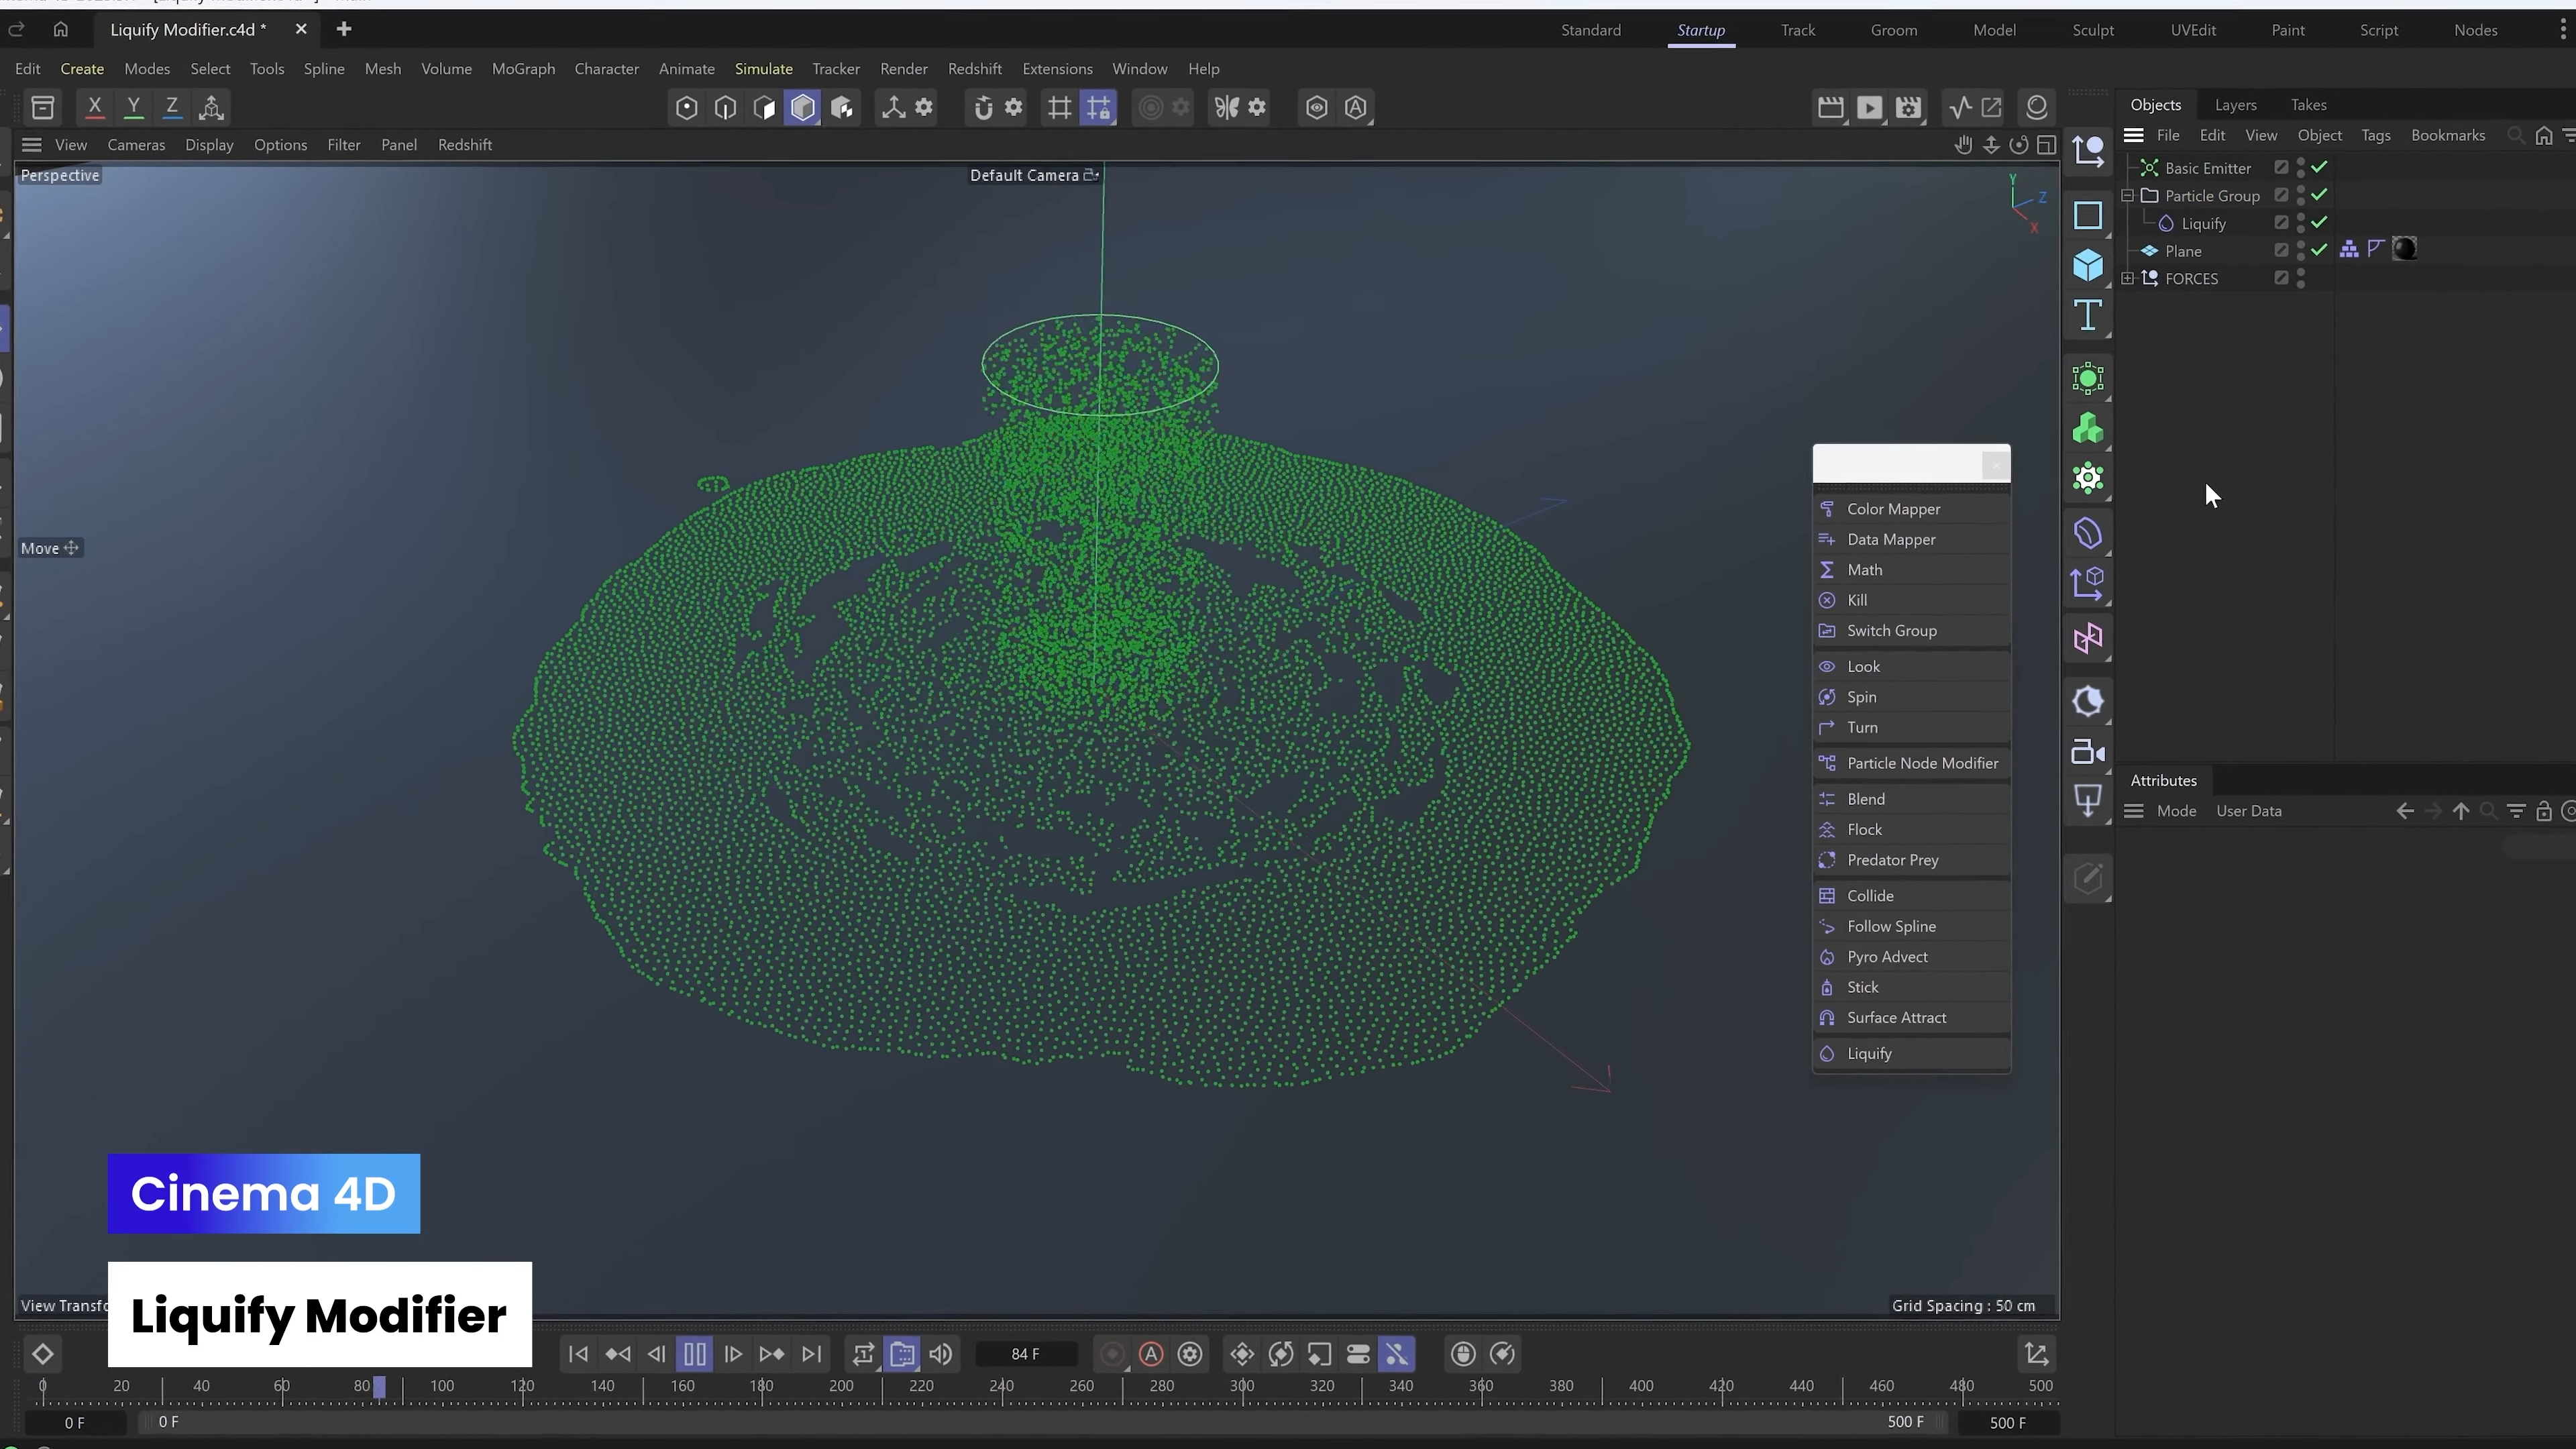Pause playback in the timeline
This screenshot has height=1449, width=2576.
pos(694,1354)
